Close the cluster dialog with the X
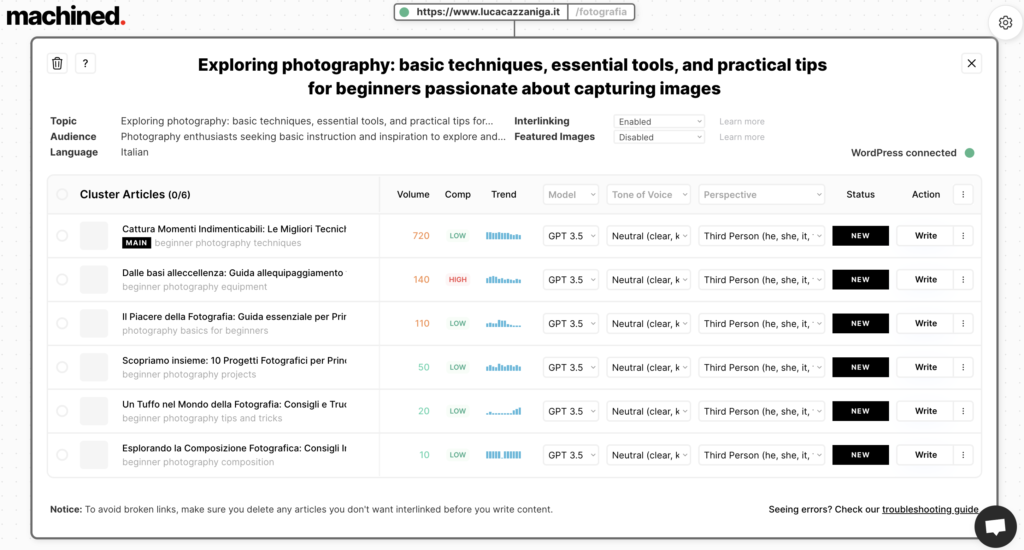This screenshot has width=1024, height=550. coord(971,63)
